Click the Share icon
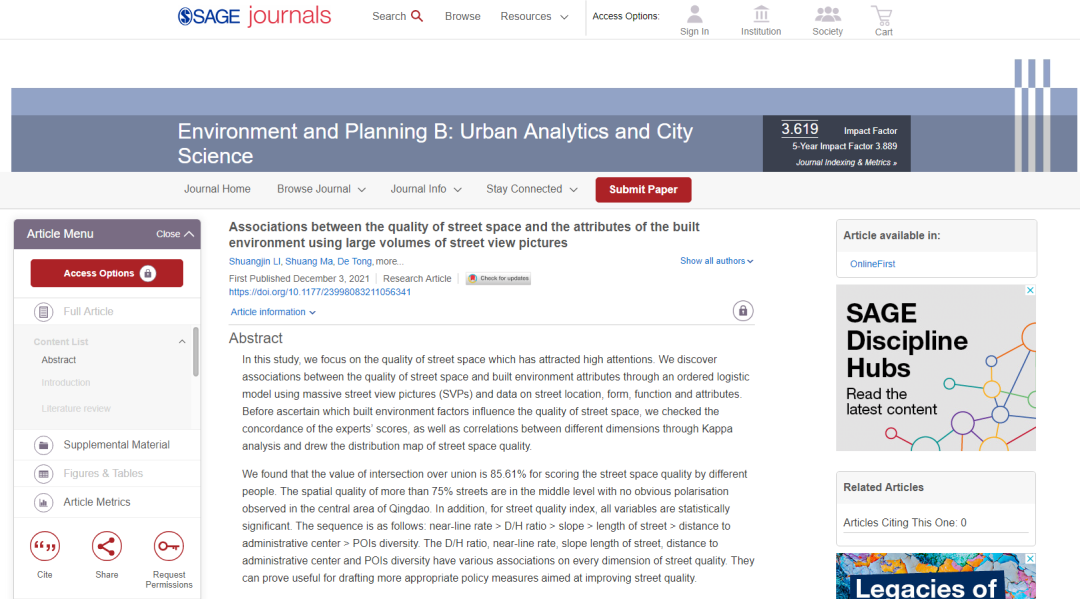This screenshot has width=1080, height=599. pyautogui.click(x=107, y=547)
